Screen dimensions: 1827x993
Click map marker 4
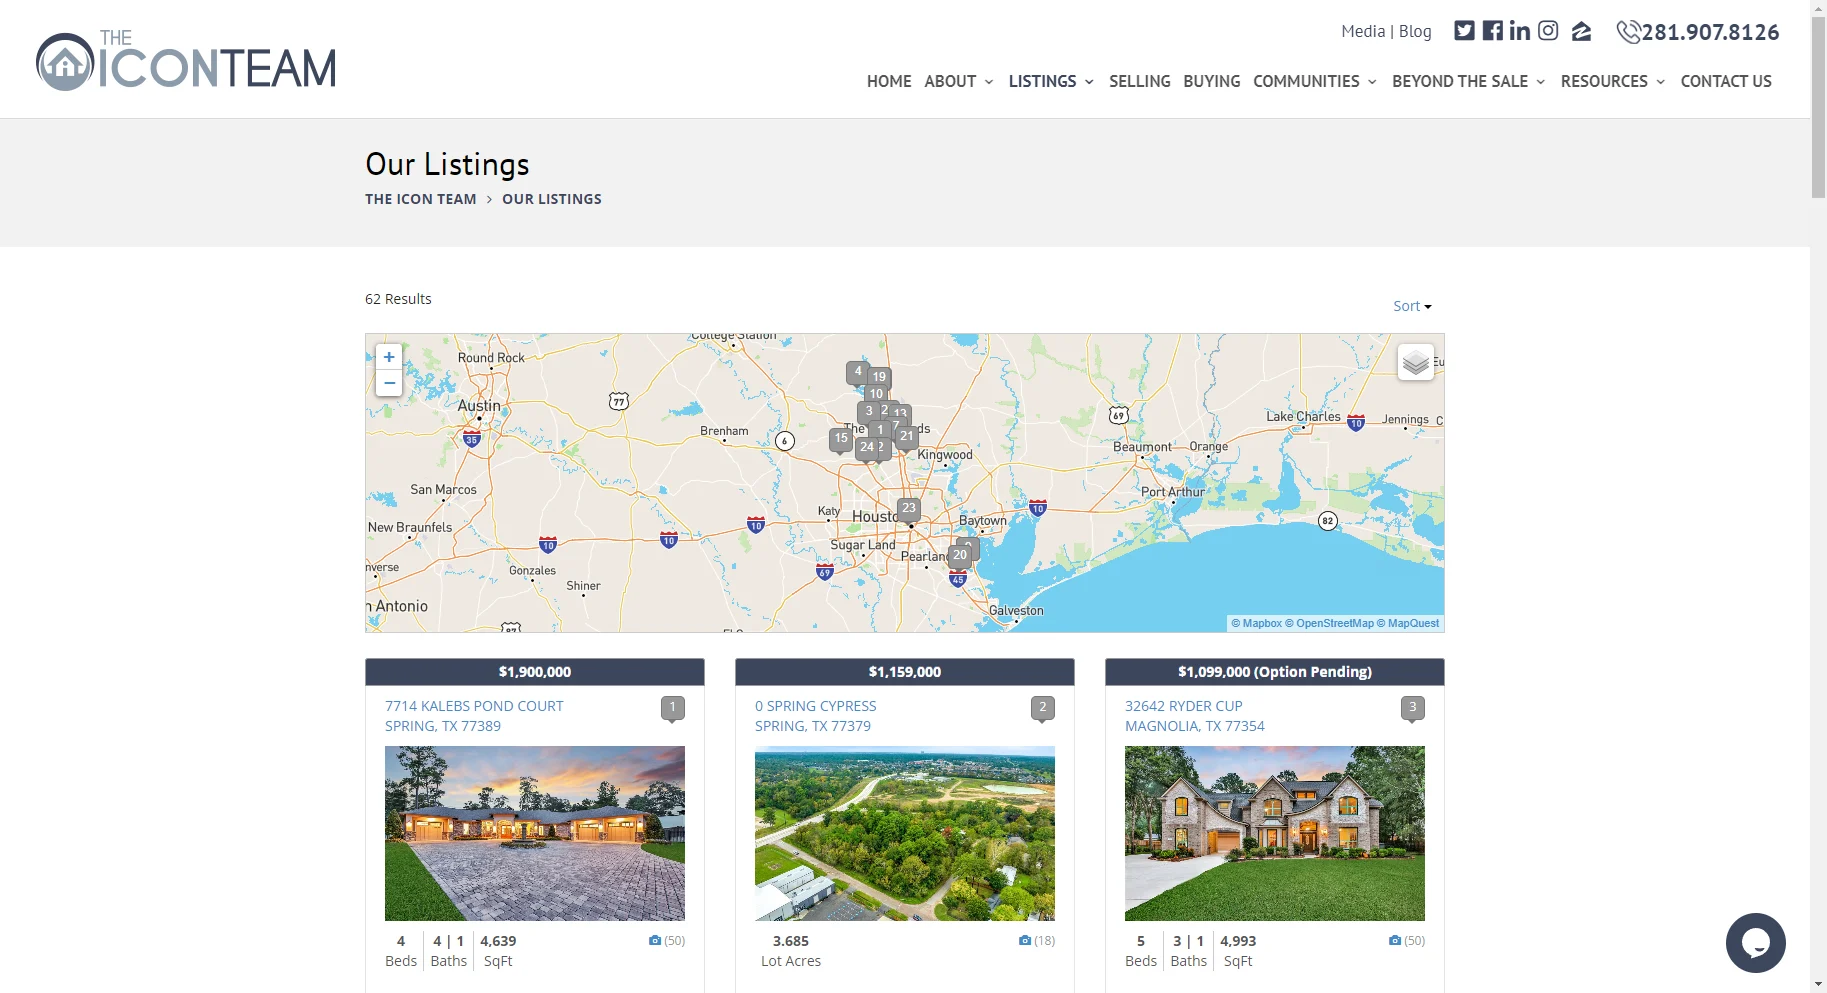pos(857,372)
